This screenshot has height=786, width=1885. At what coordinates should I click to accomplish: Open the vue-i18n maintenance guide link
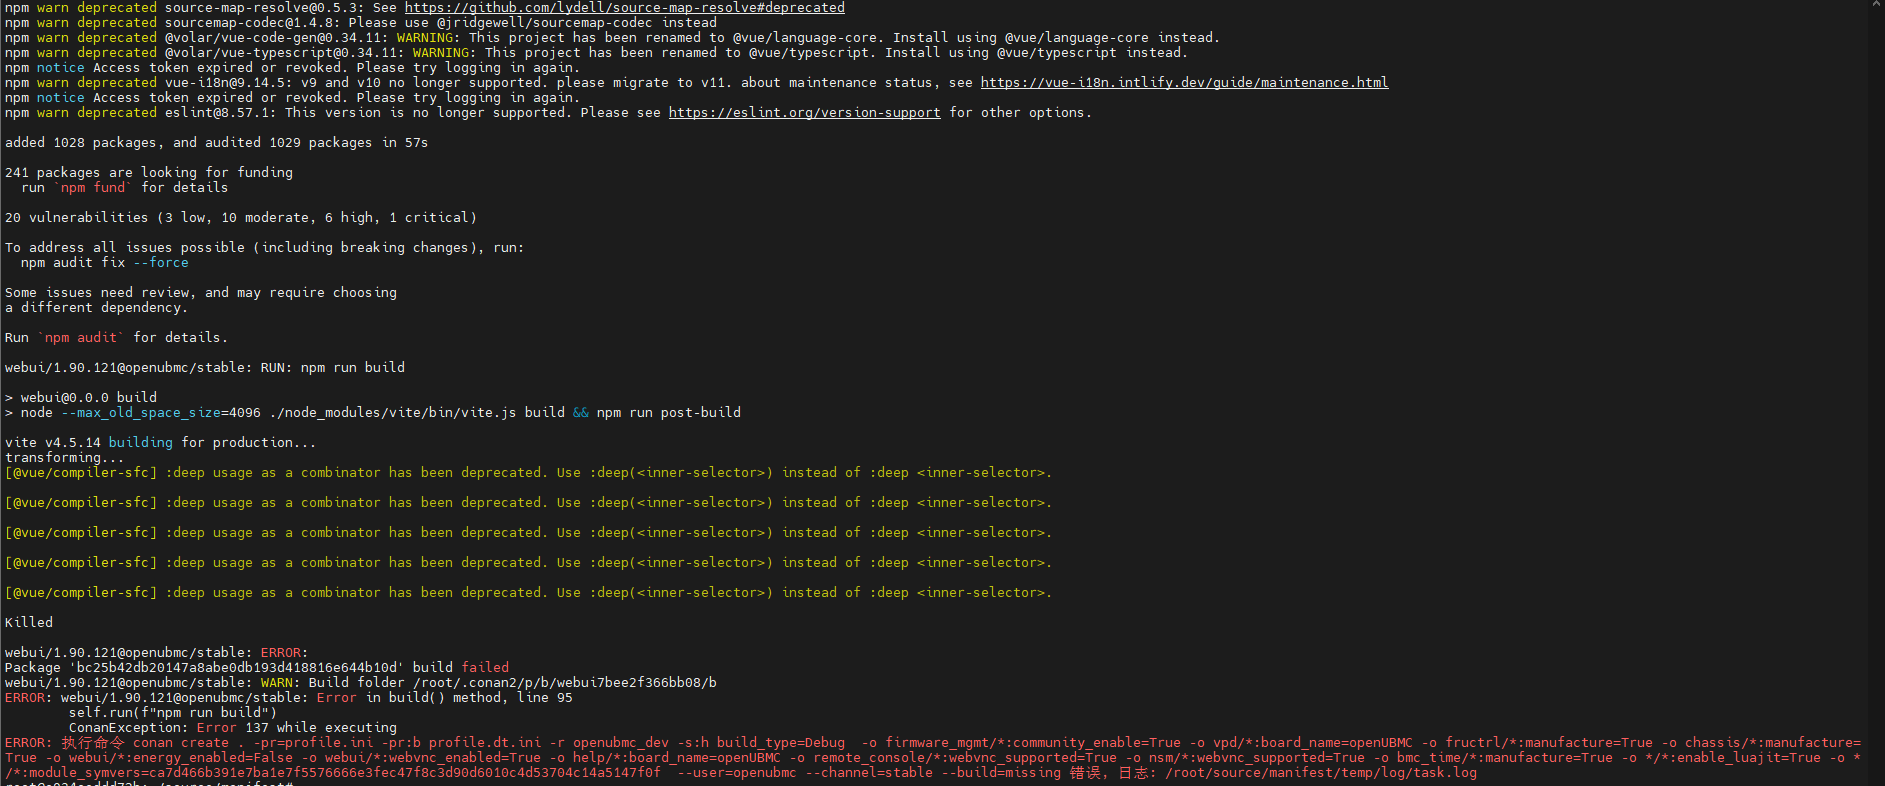point(1183,83)
